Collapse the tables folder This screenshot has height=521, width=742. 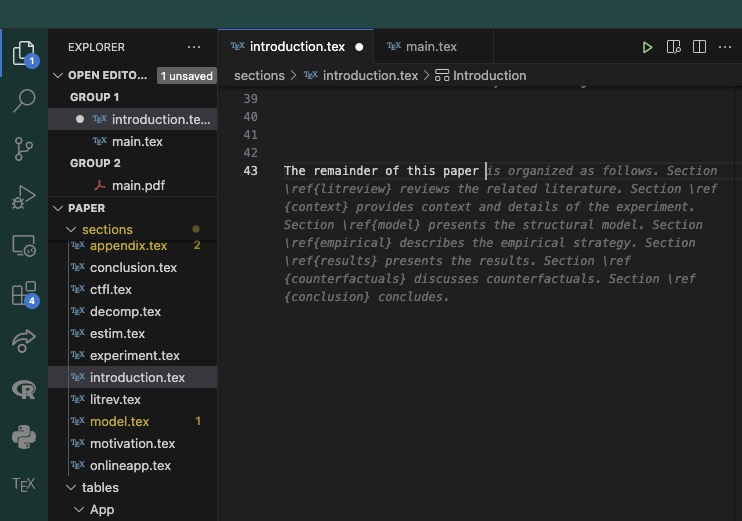point(71,487)
